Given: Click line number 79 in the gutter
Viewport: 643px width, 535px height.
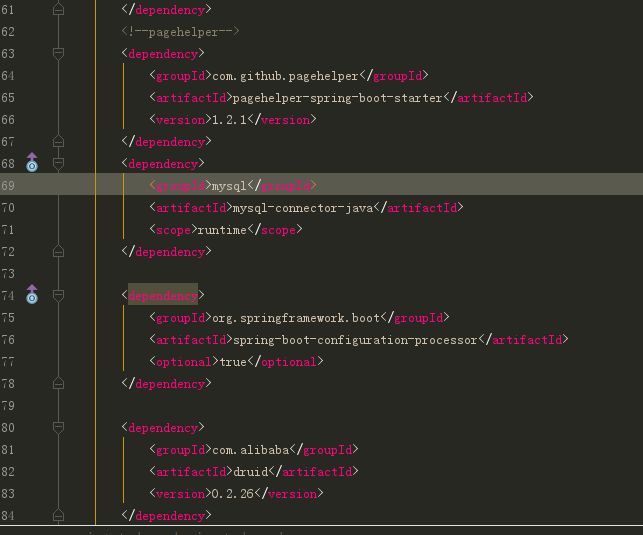Looking at the screenshot, I should (8, 405).
